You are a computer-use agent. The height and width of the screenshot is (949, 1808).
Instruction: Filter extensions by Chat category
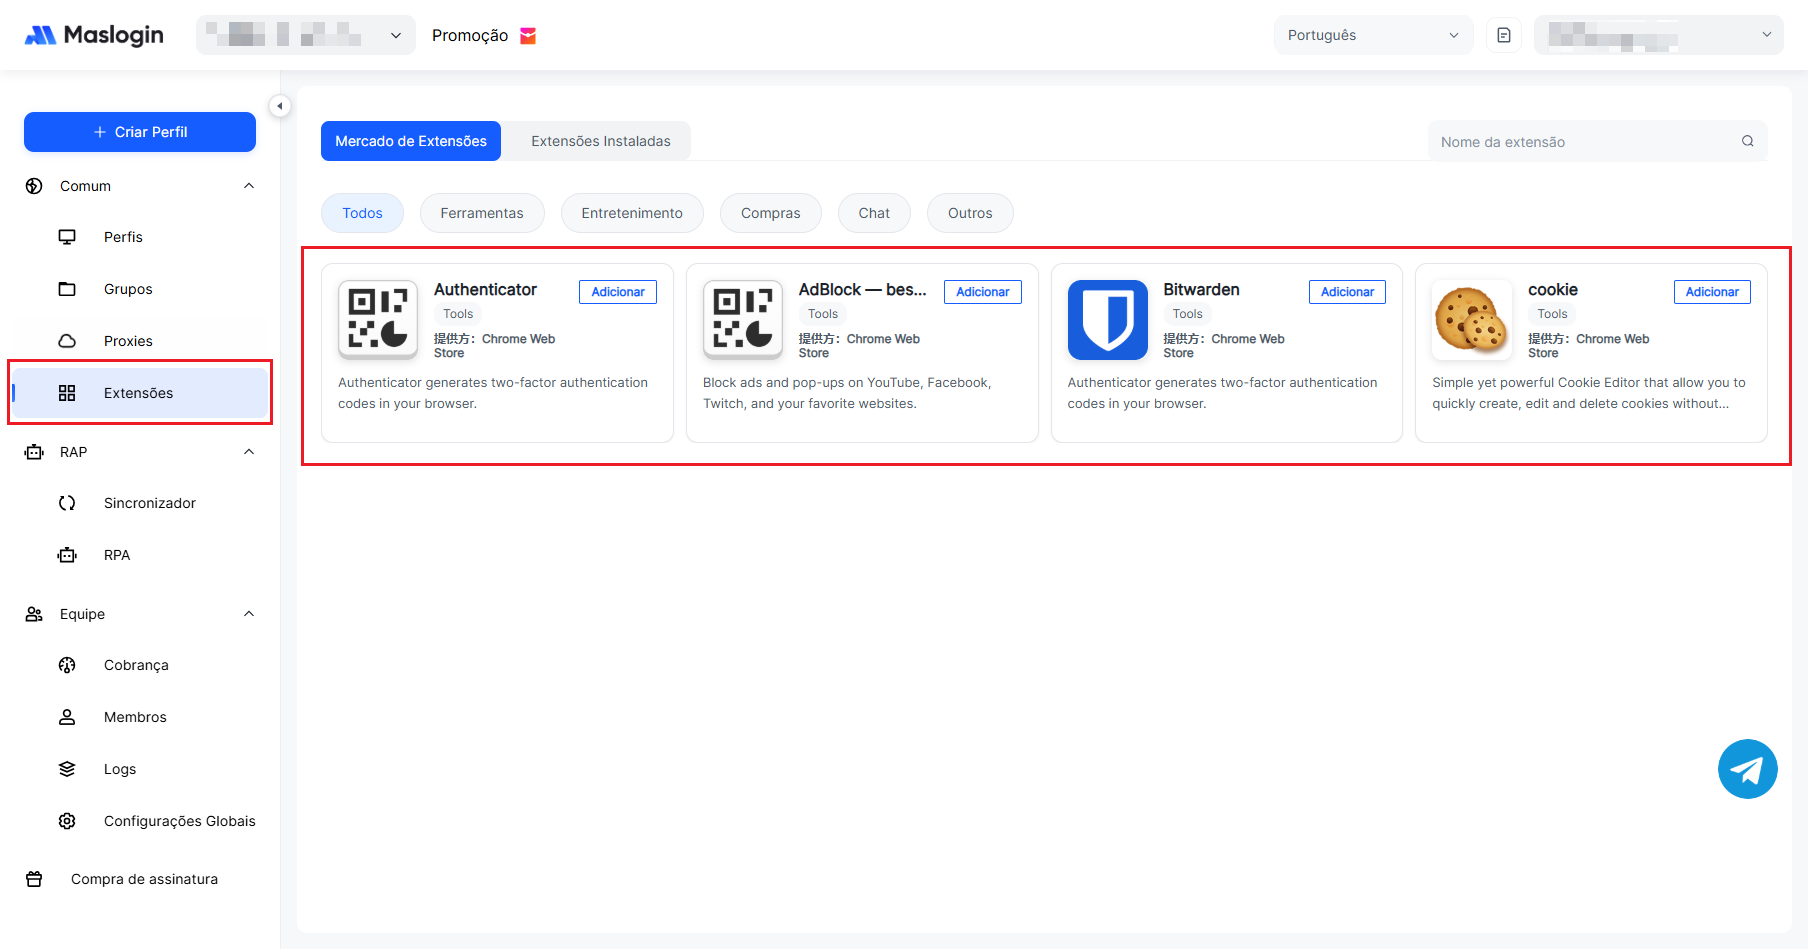pos(873,213)
